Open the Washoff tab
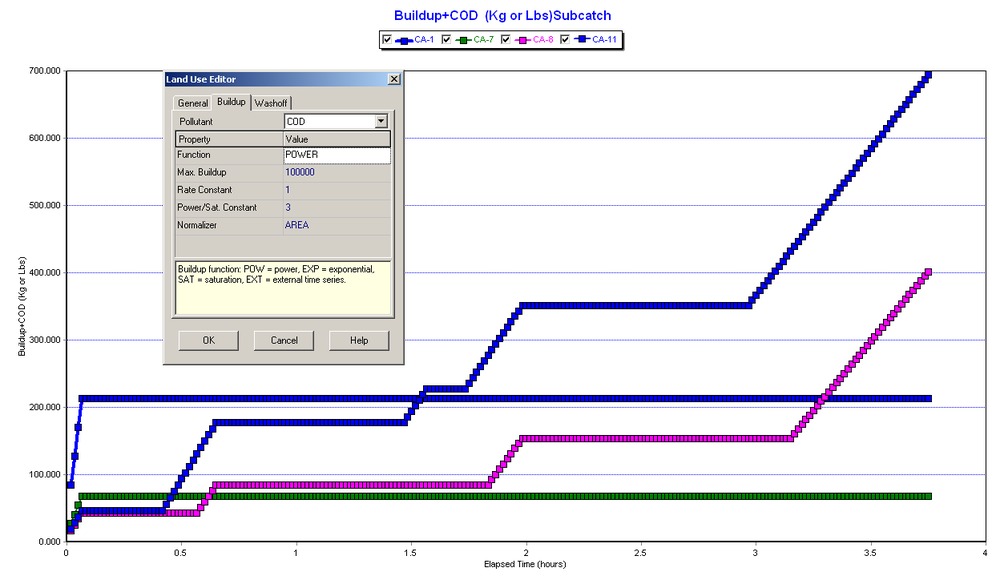 pyautogui.click(x=270, y=102)
